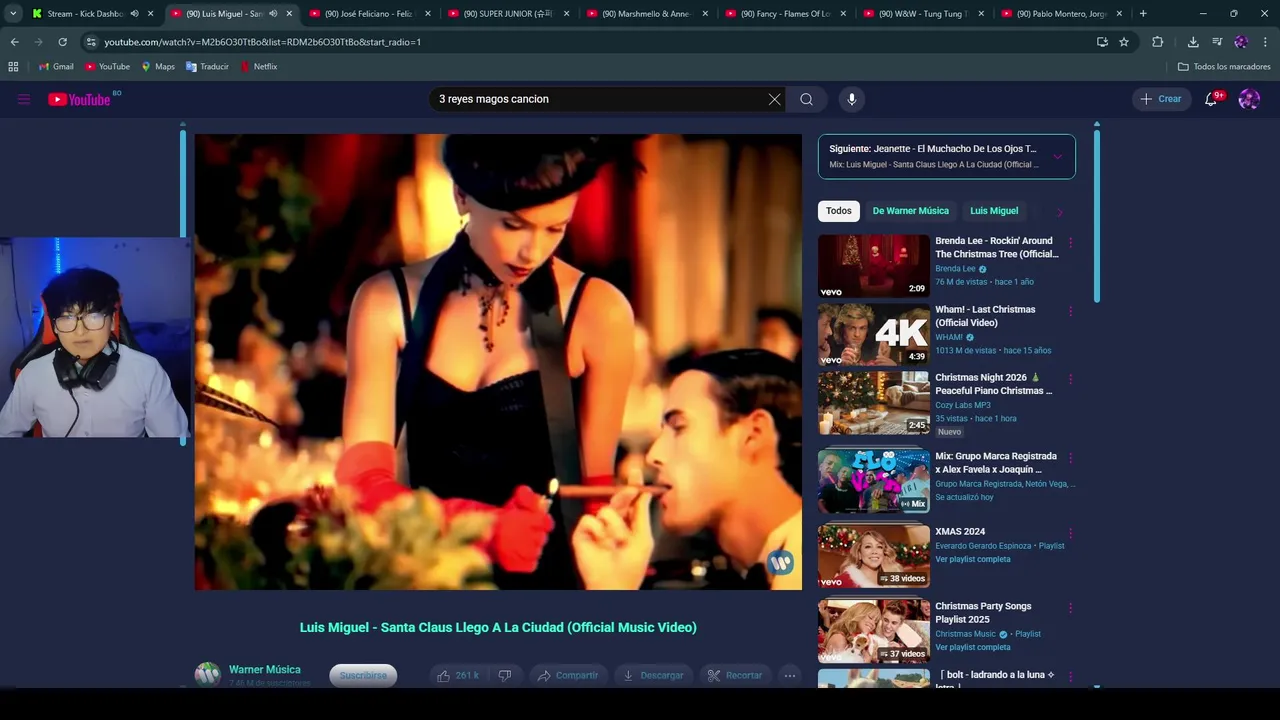Select the Luis Miguel filter chip

coord(994,211)
